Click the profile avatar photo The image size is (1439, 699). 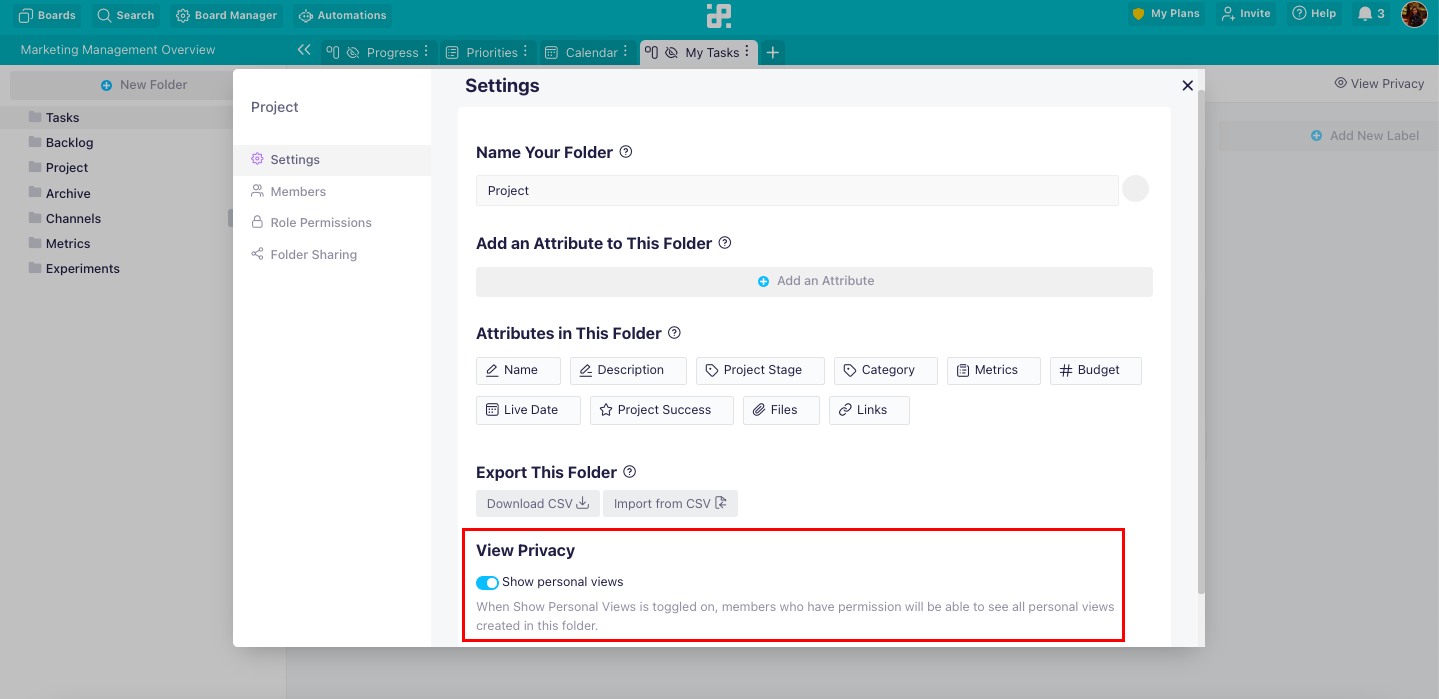1414,14
